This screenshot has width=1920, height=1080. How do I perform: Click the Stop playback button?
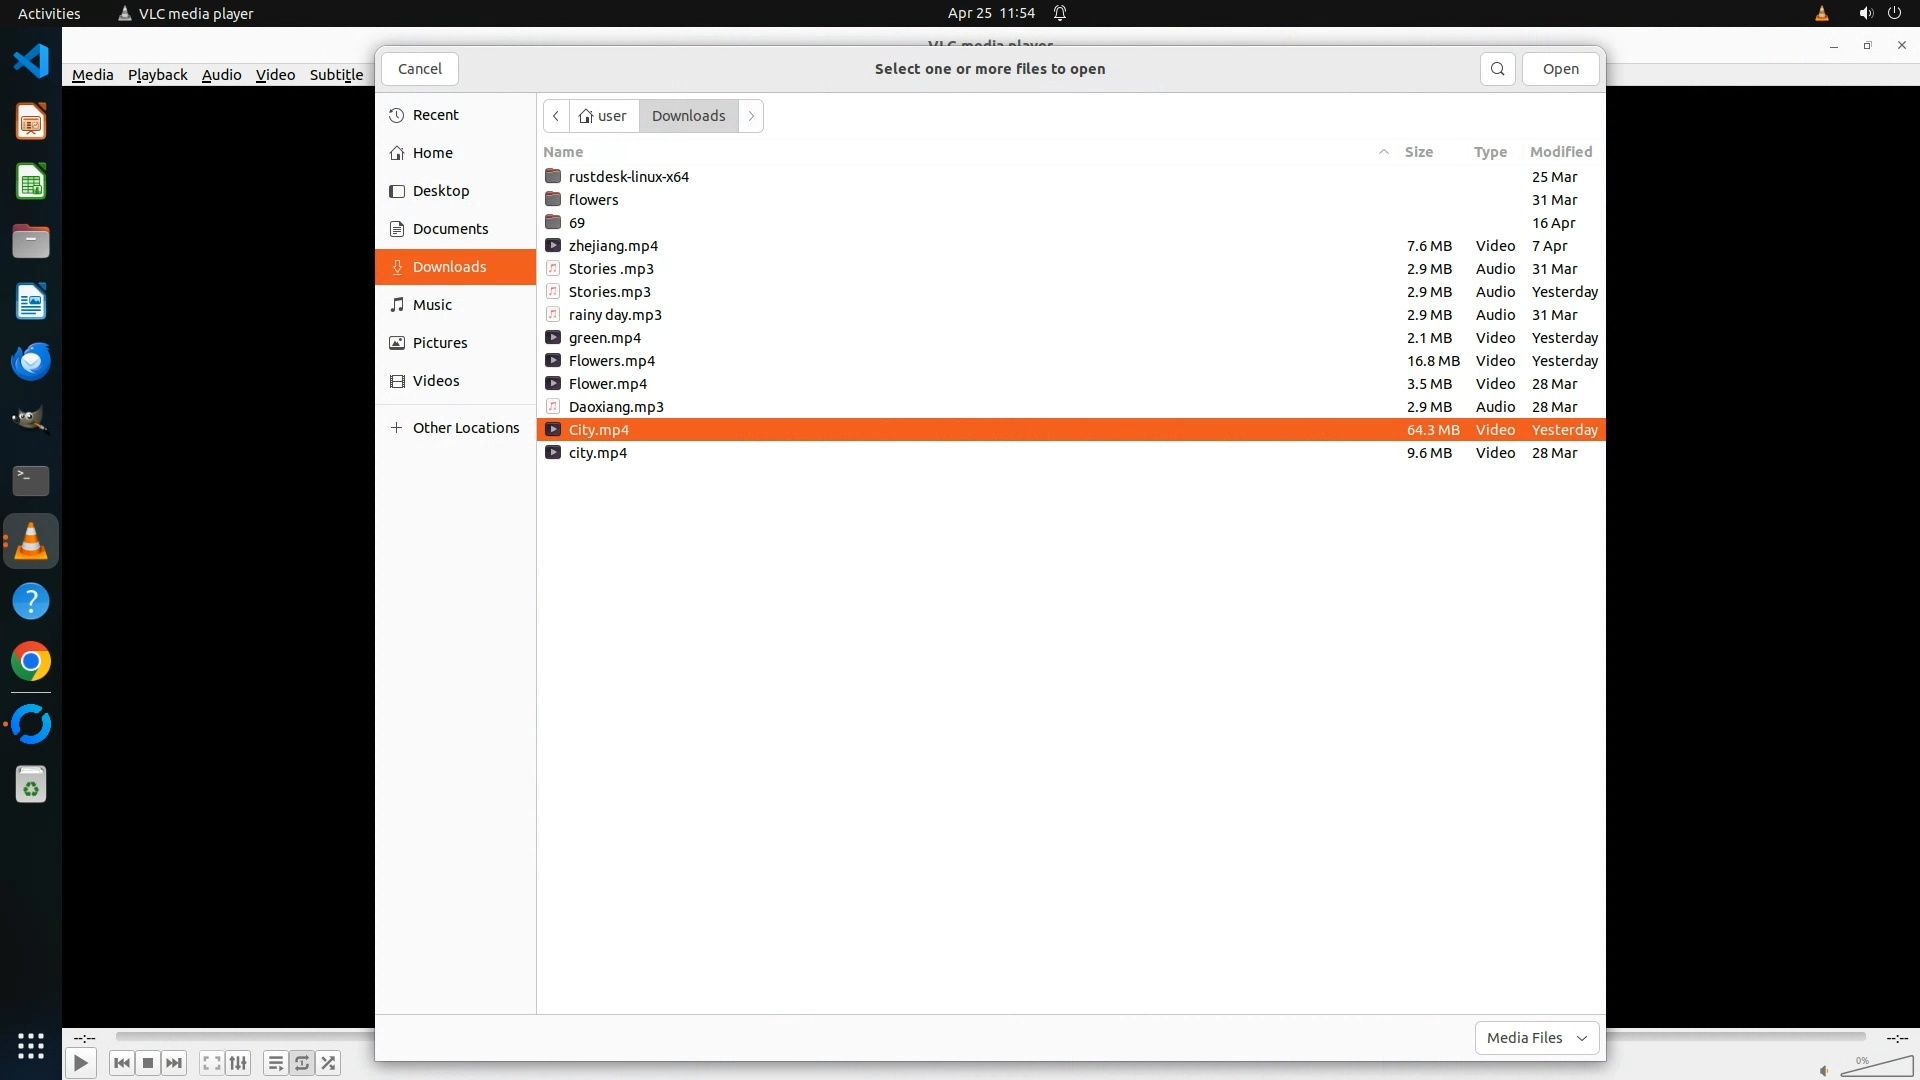(x=148, y=1063)
